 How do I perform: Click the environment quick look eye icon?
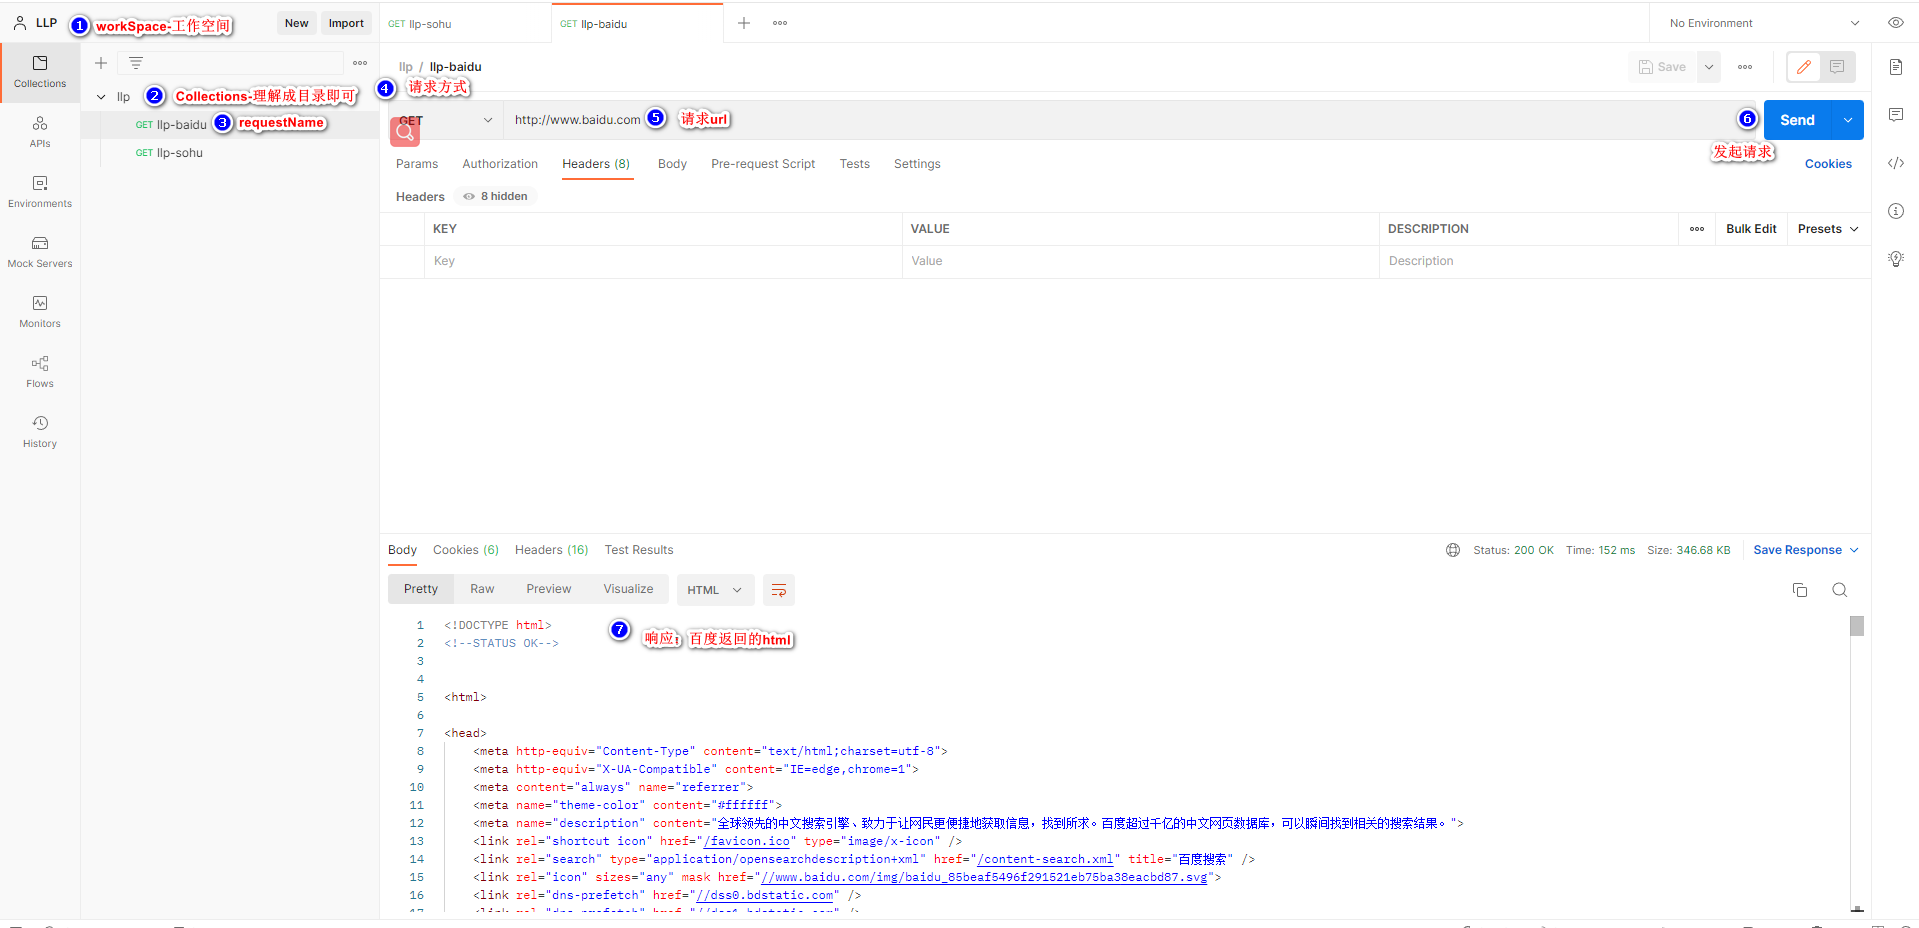[x=1895, y=23]
